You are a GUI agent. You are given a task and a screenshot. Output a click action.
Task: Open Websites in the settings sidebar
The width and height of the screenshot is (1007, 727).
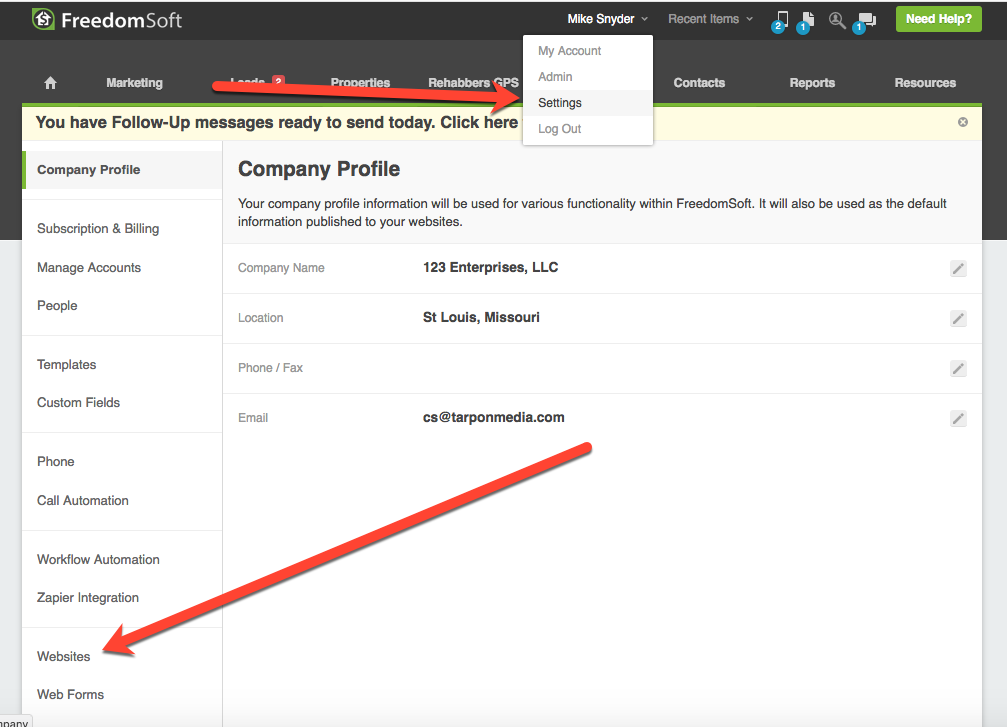pyautogui.click(x=64, y=656)
